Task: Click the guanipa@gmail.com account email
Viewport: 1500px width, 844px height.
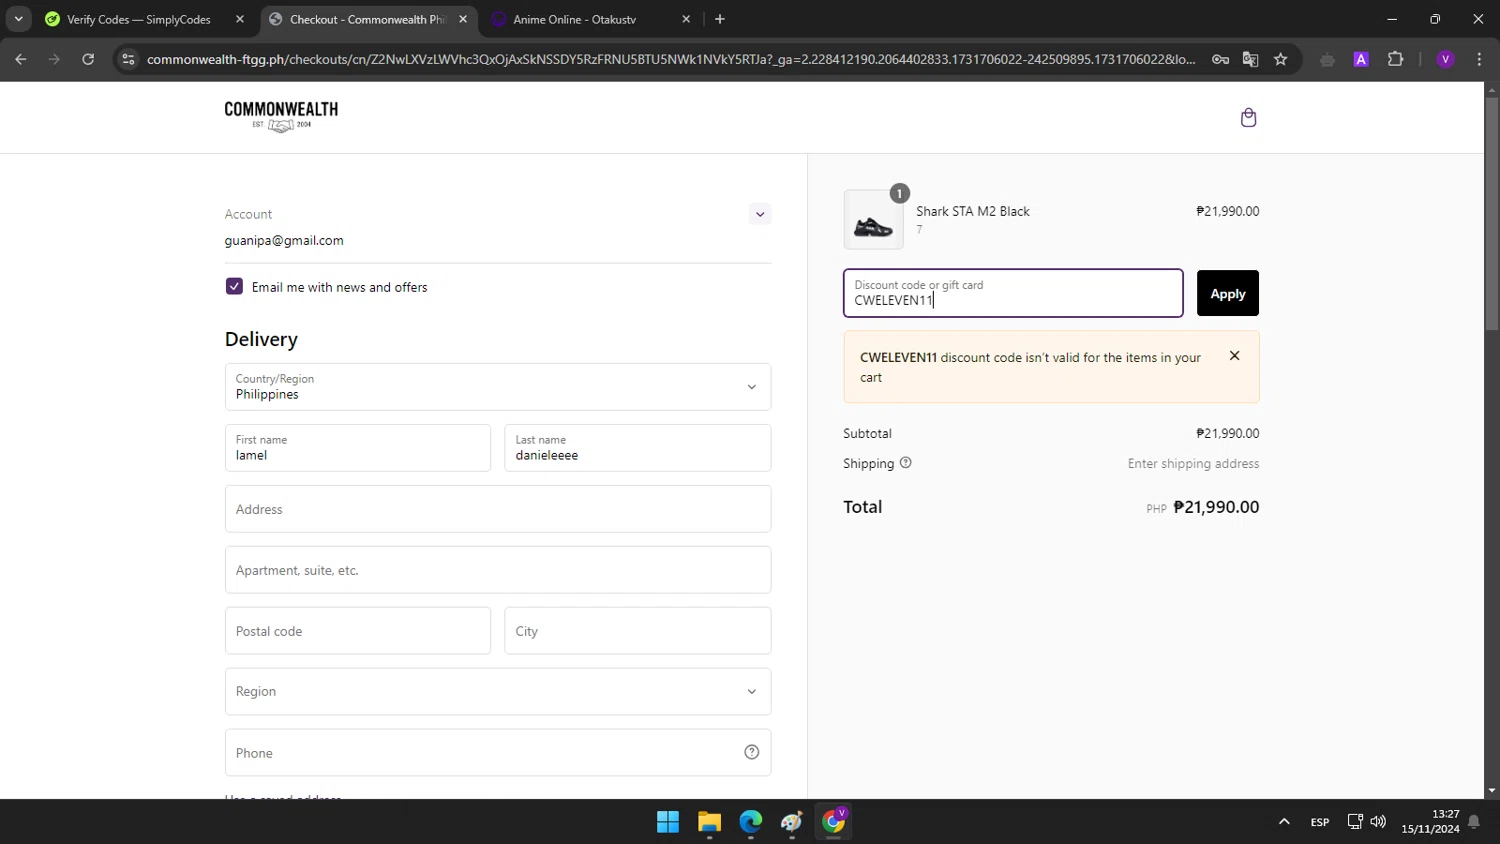Action: [284, 240]
